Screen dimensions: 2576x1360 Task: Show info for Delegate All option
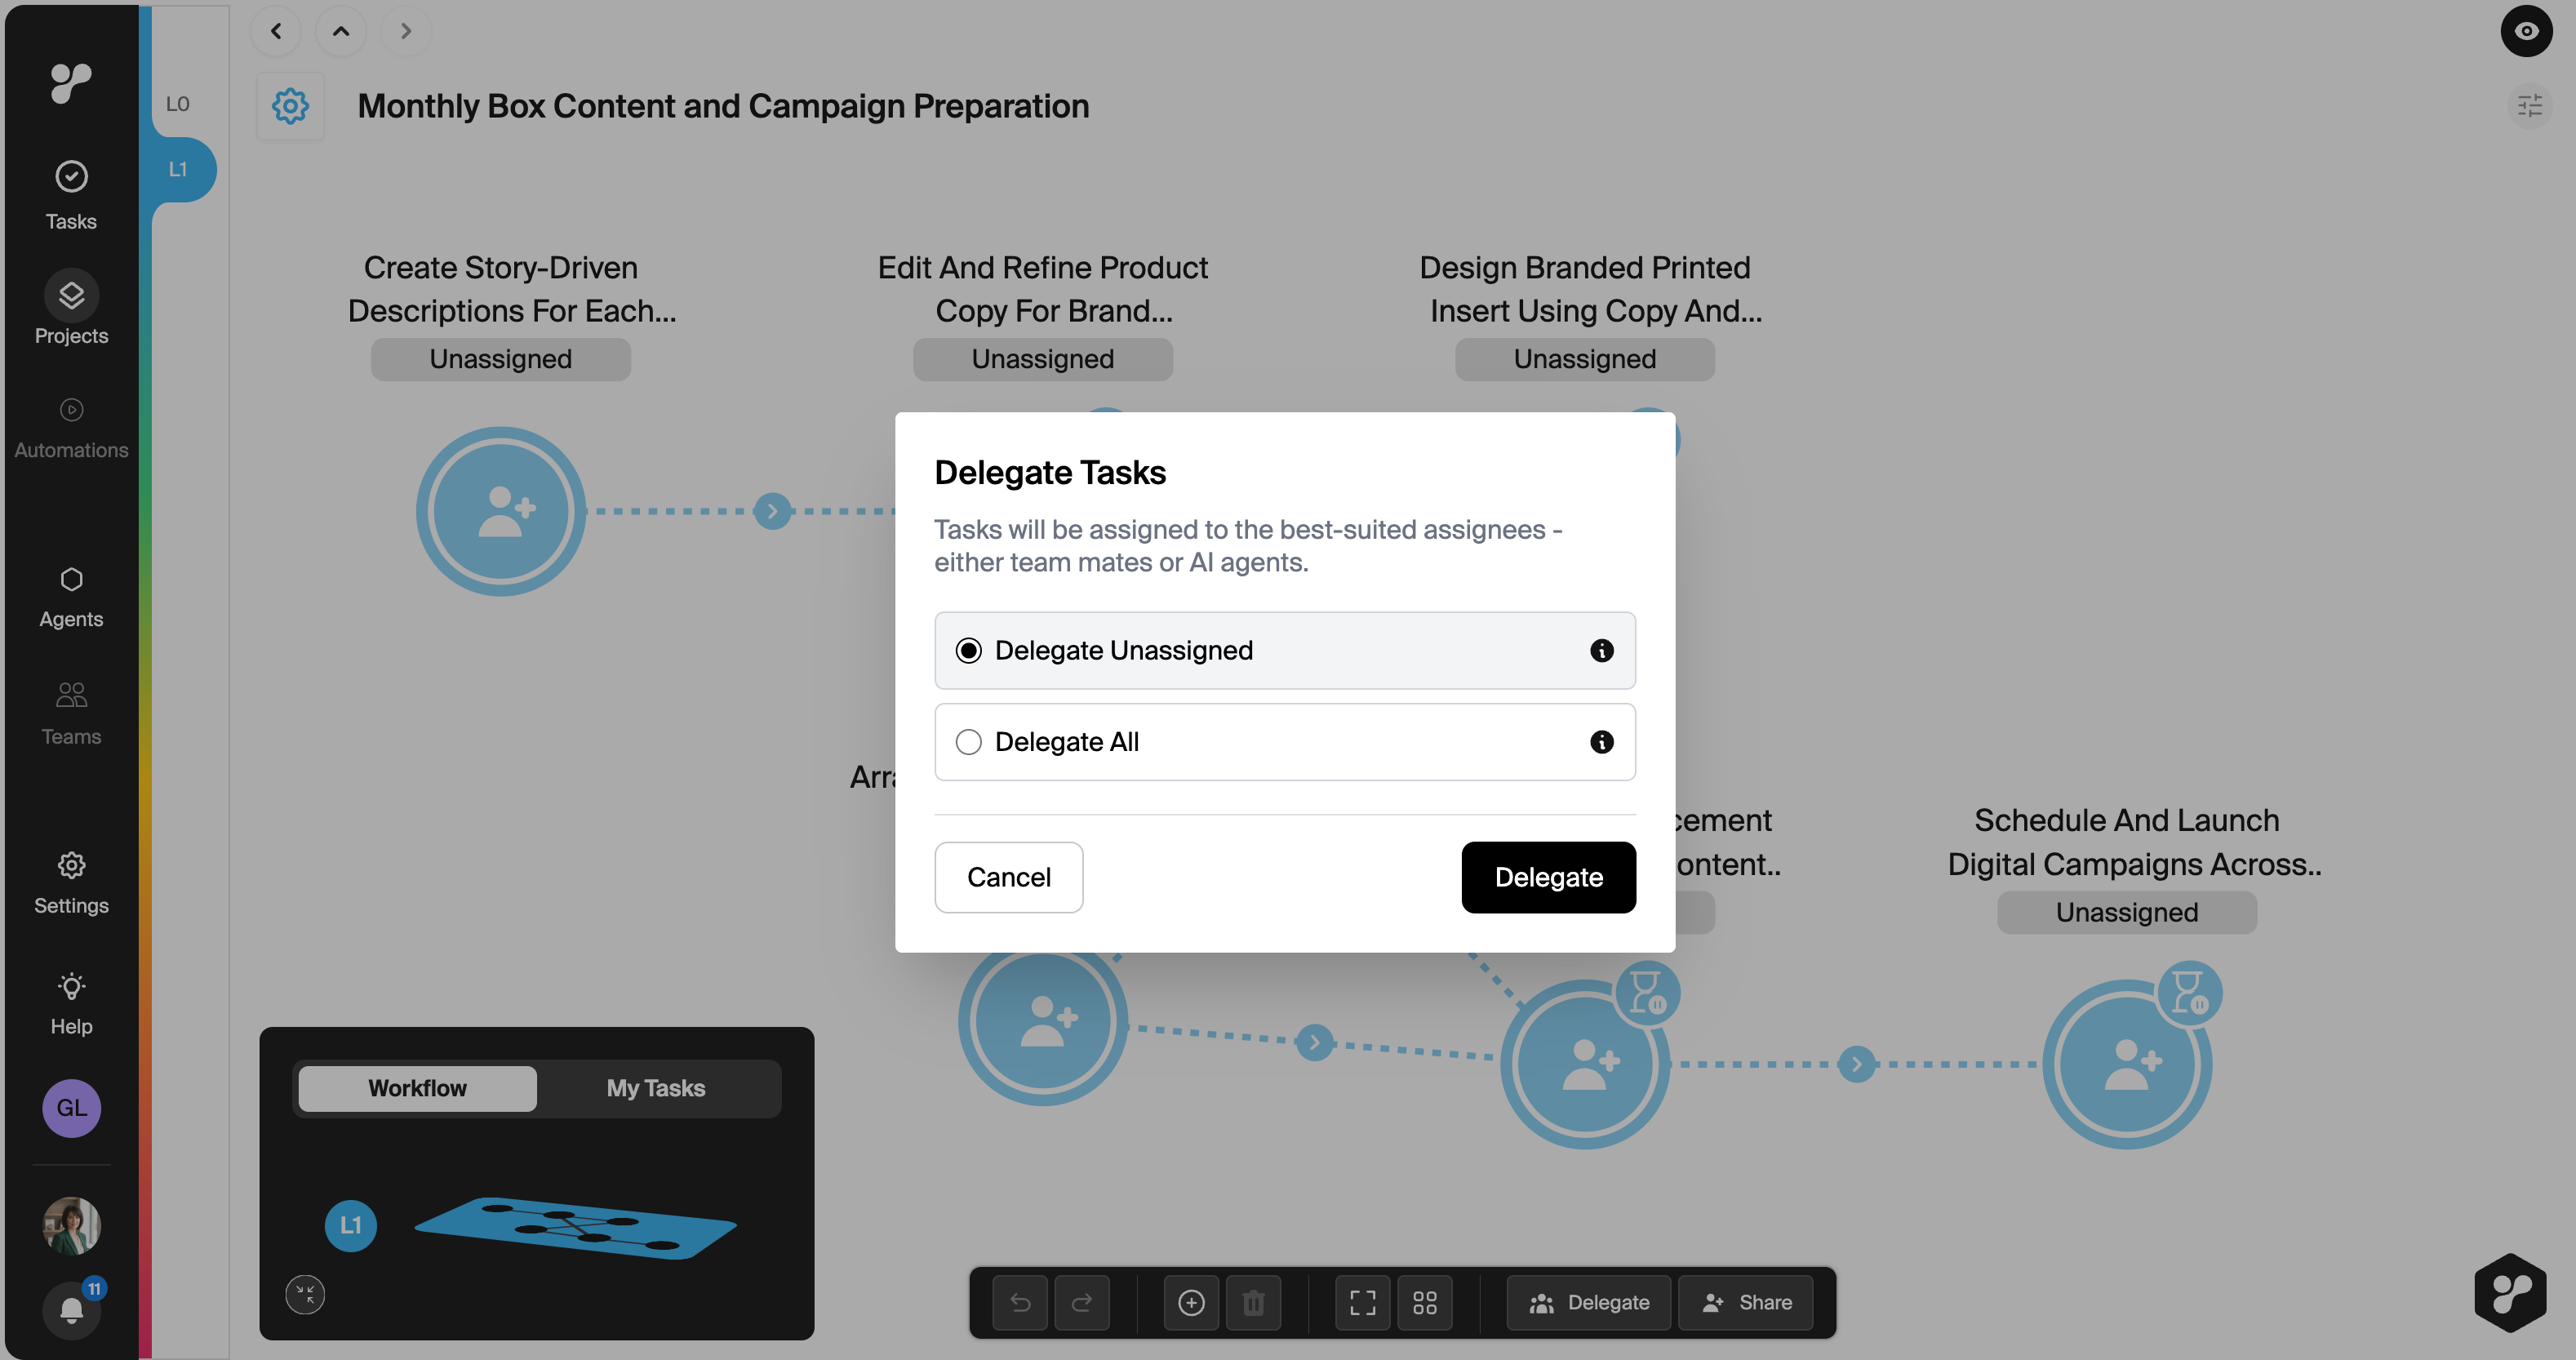click(1601, 742)
